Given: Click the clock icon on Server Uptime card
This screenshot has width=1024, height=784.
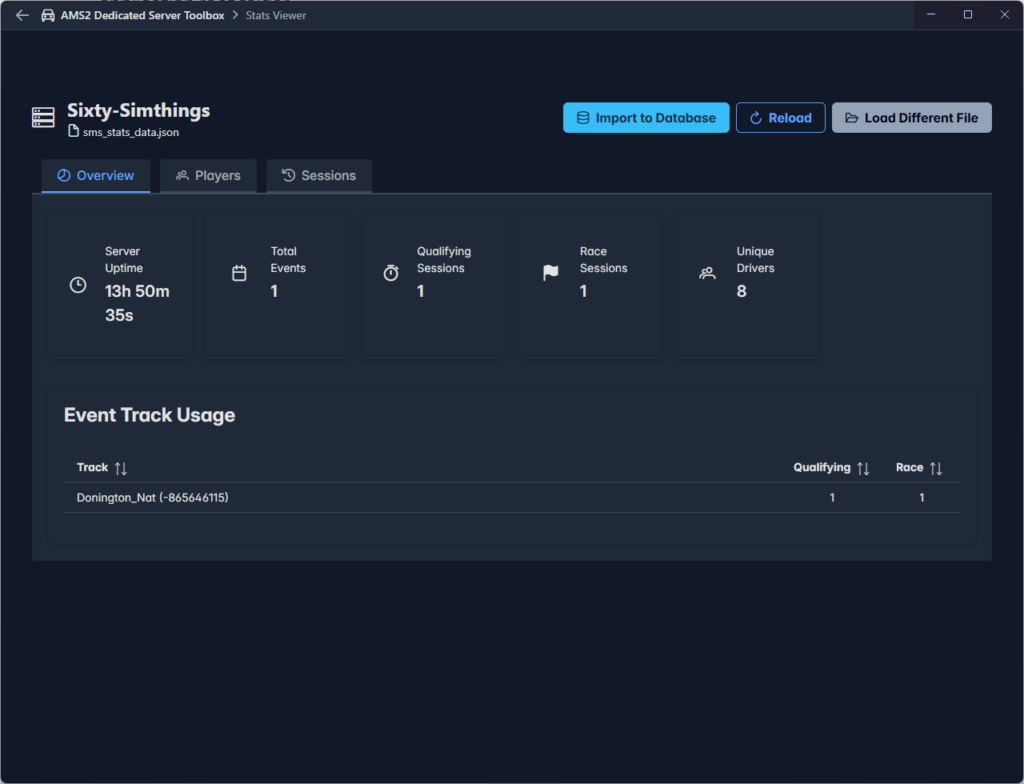Looking at the screenshot, I should click(78, 285).
